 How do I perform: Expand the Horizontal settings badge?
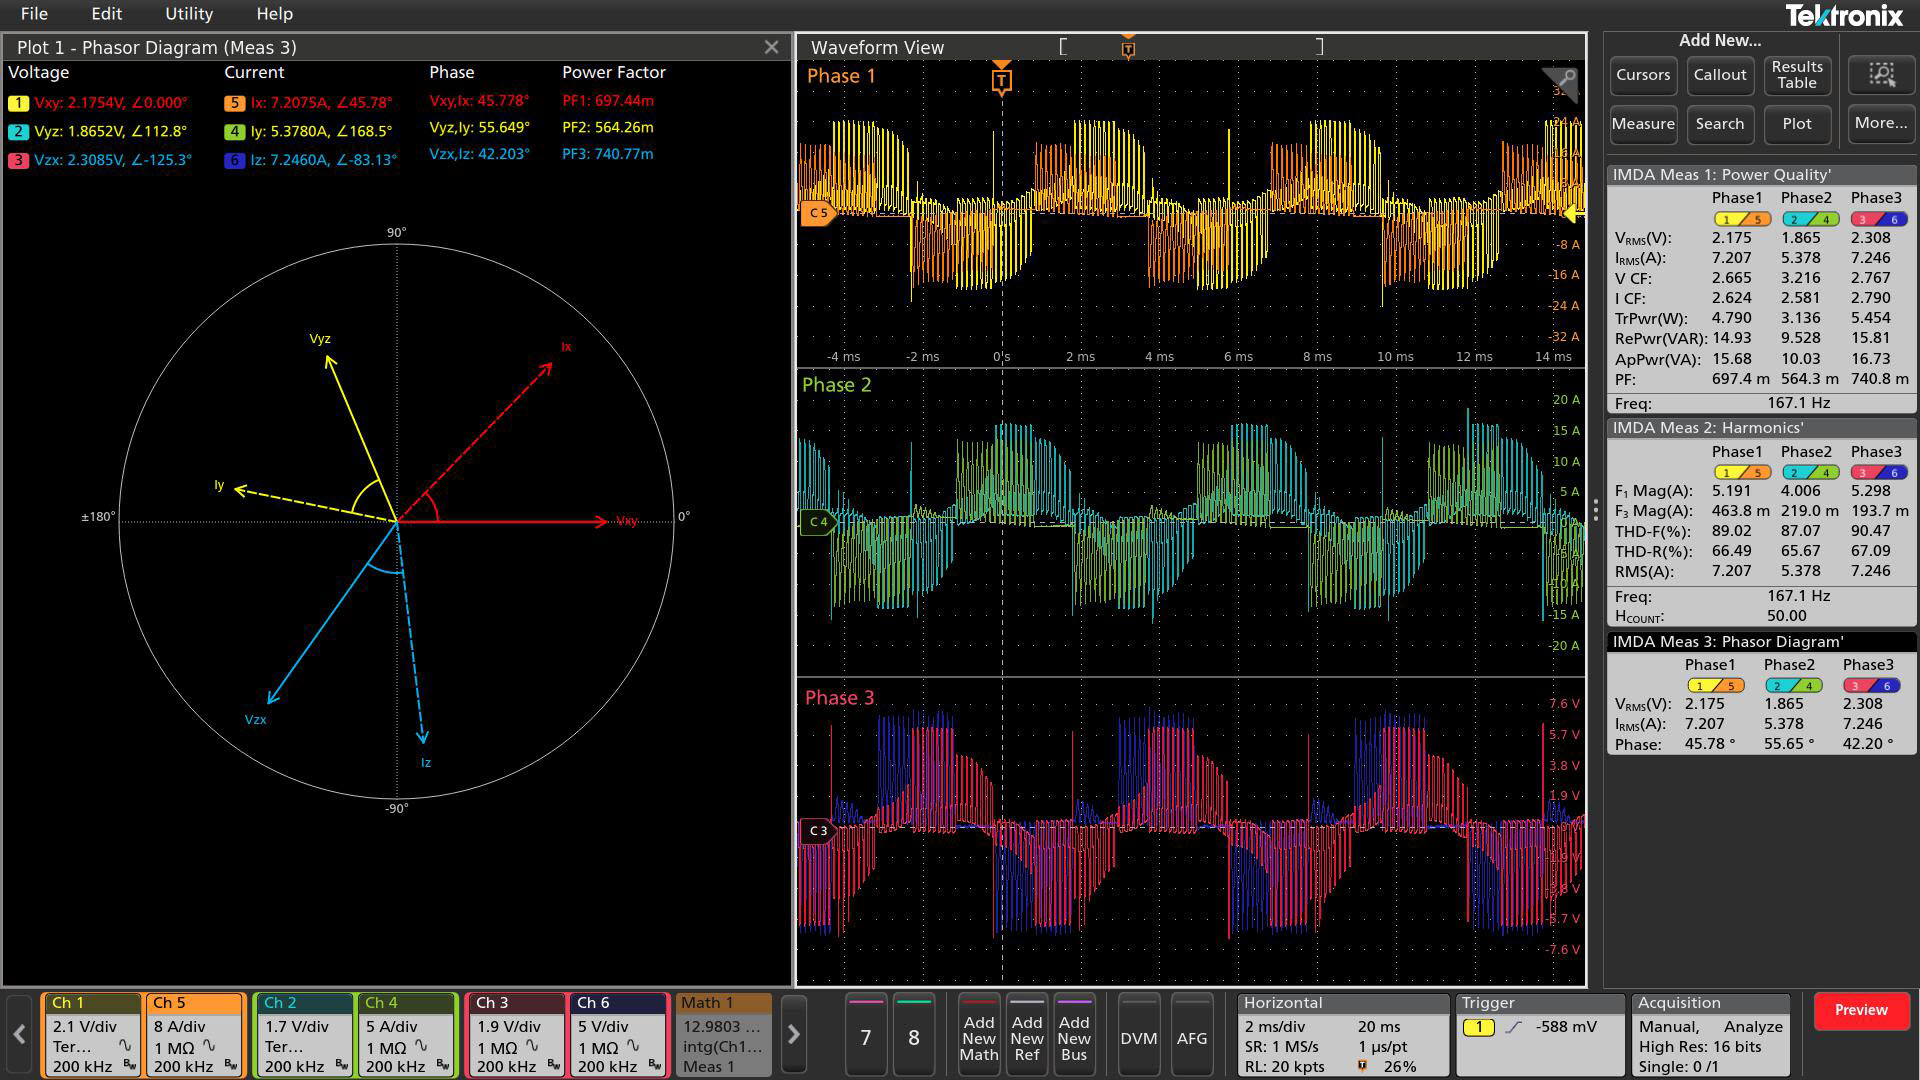(1342, 1036)
